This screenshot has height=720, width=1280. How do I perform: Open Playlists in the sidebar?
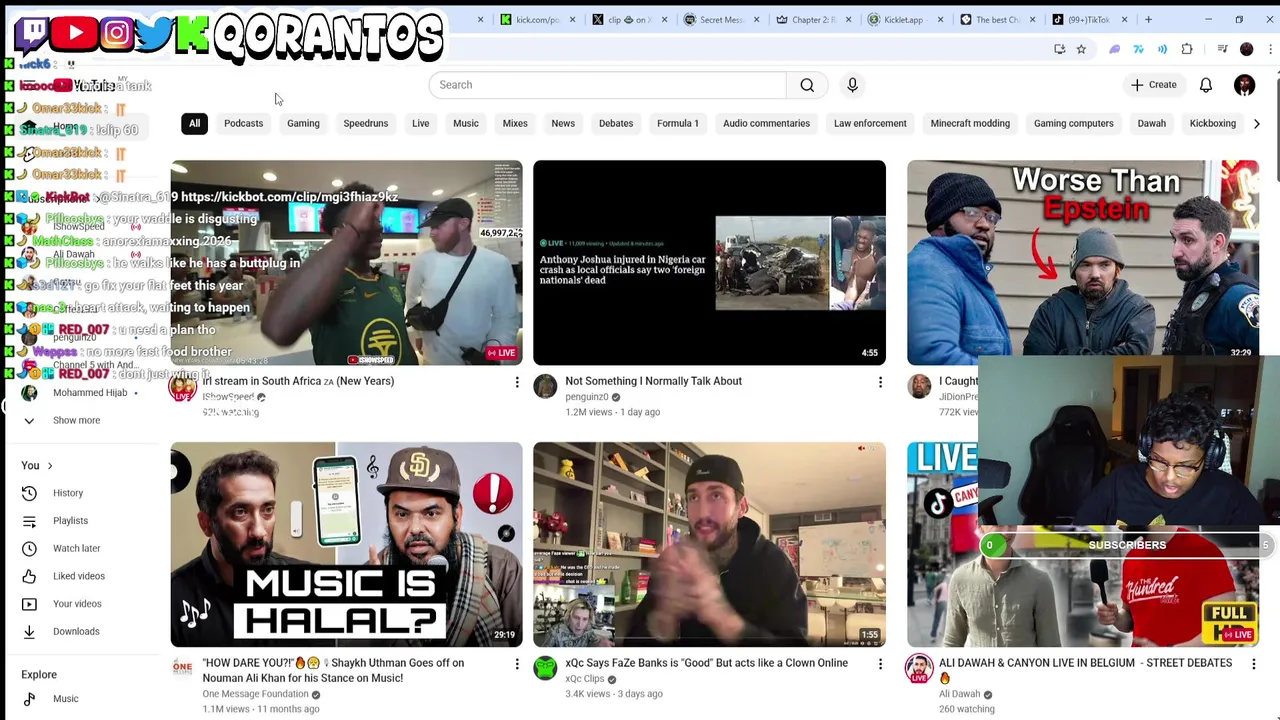click(70, 521)
